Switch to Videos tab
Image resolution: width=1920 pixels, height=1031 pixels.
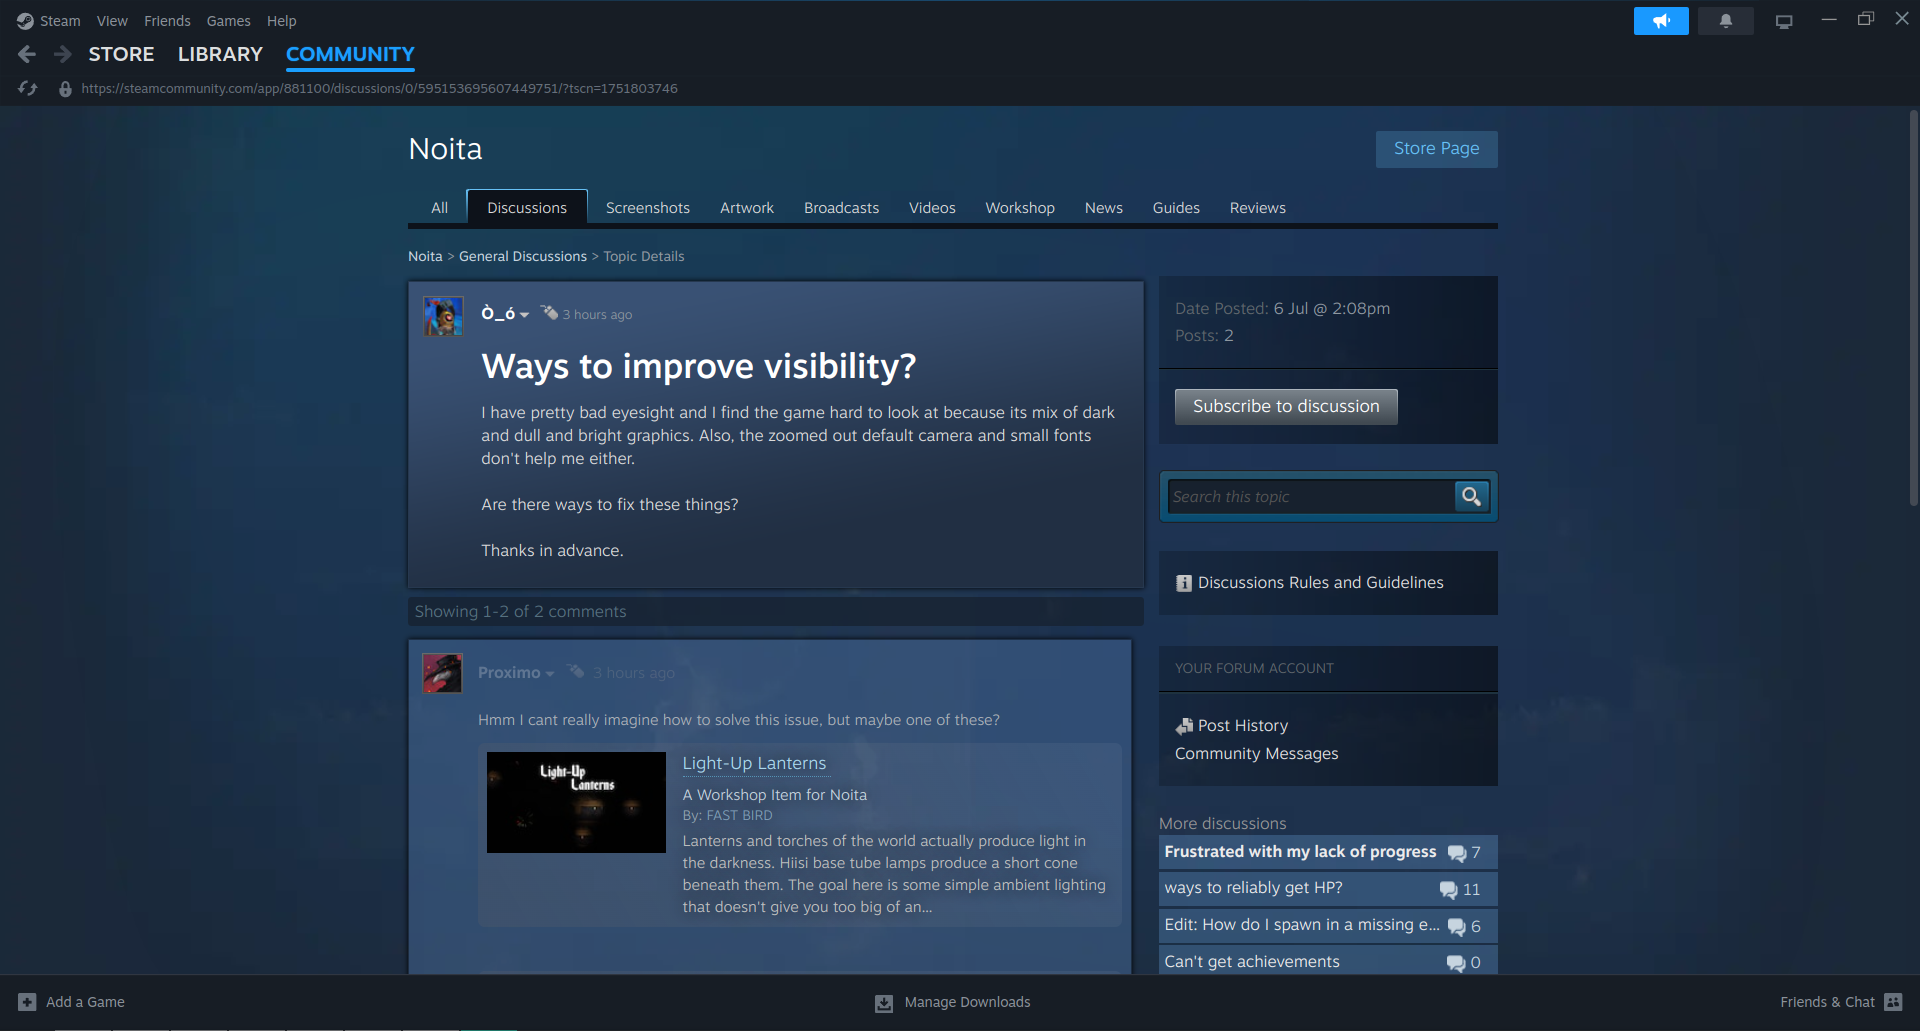[932, 208]
